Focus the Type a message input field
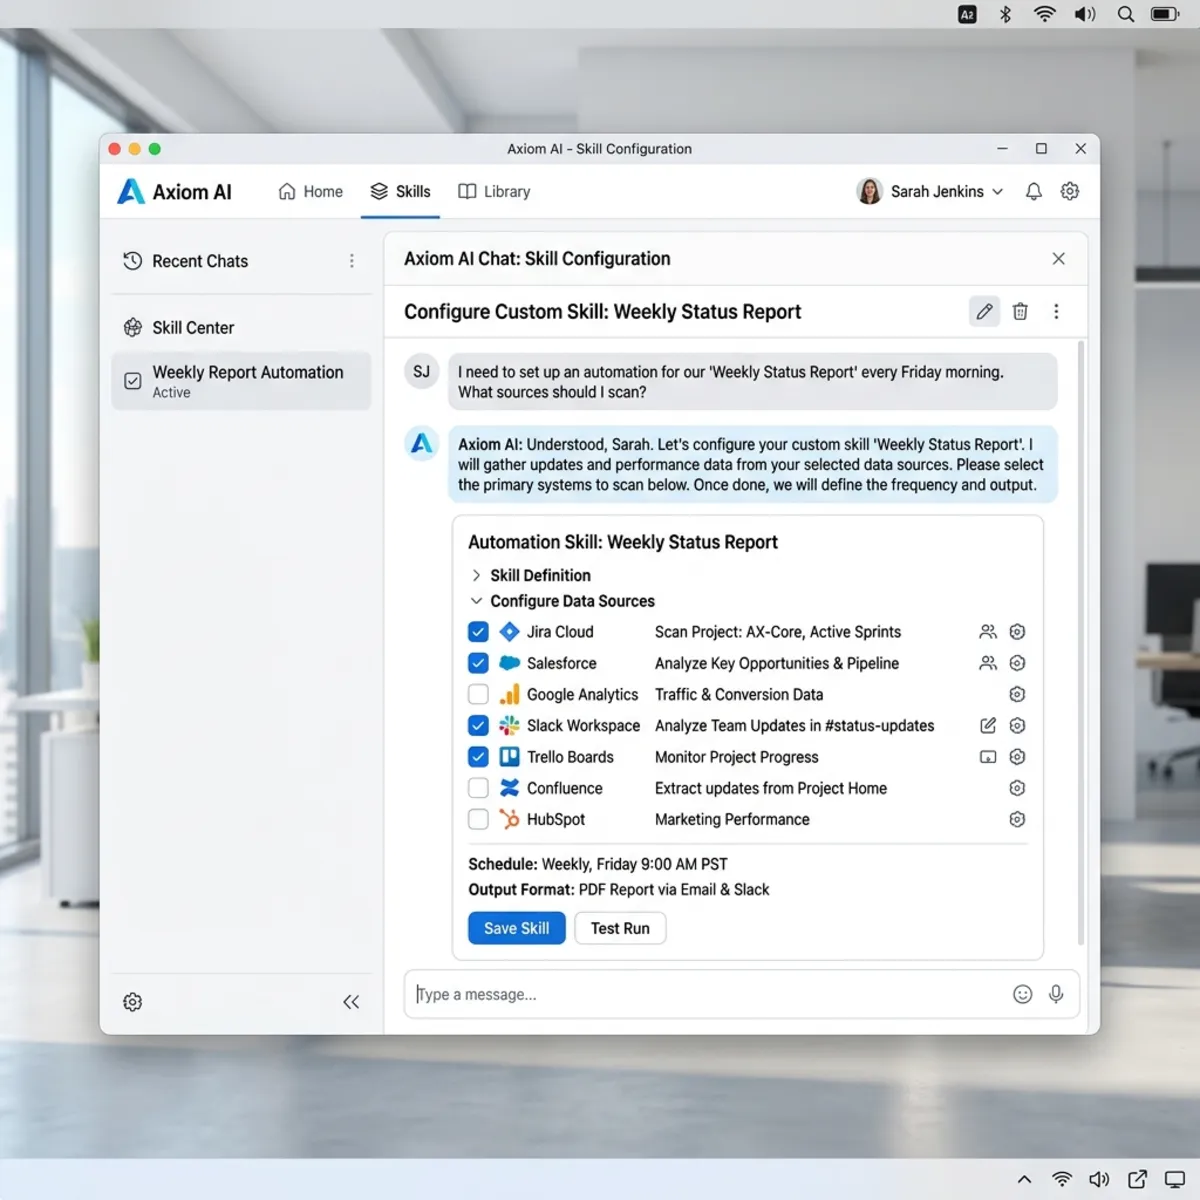This screenshot has height=1200, width=1200. [741, 994]
